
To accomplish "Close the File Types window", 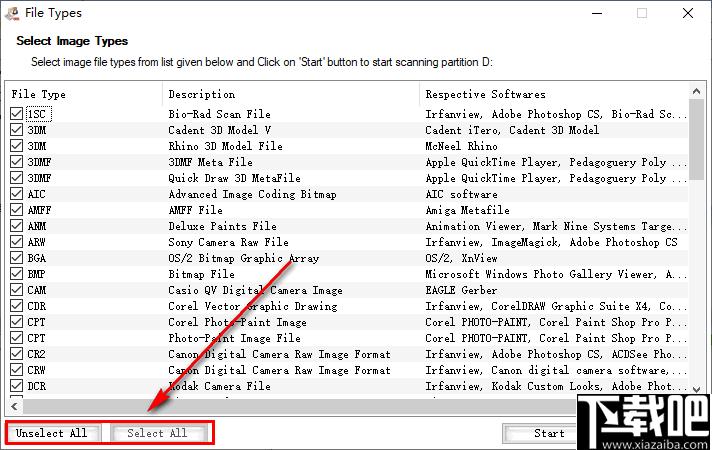I will tap(688, 13).
